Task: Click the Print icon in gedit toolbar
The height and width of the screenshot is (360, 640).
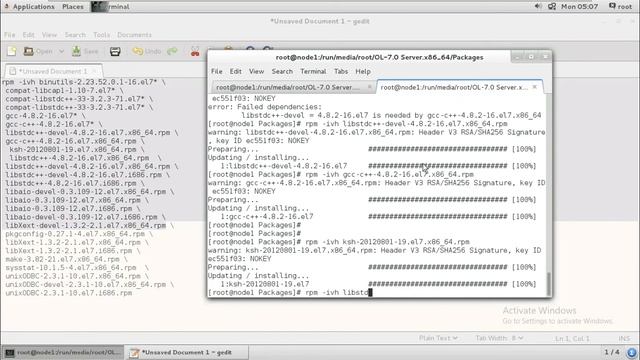Action: tap(115, 51)
